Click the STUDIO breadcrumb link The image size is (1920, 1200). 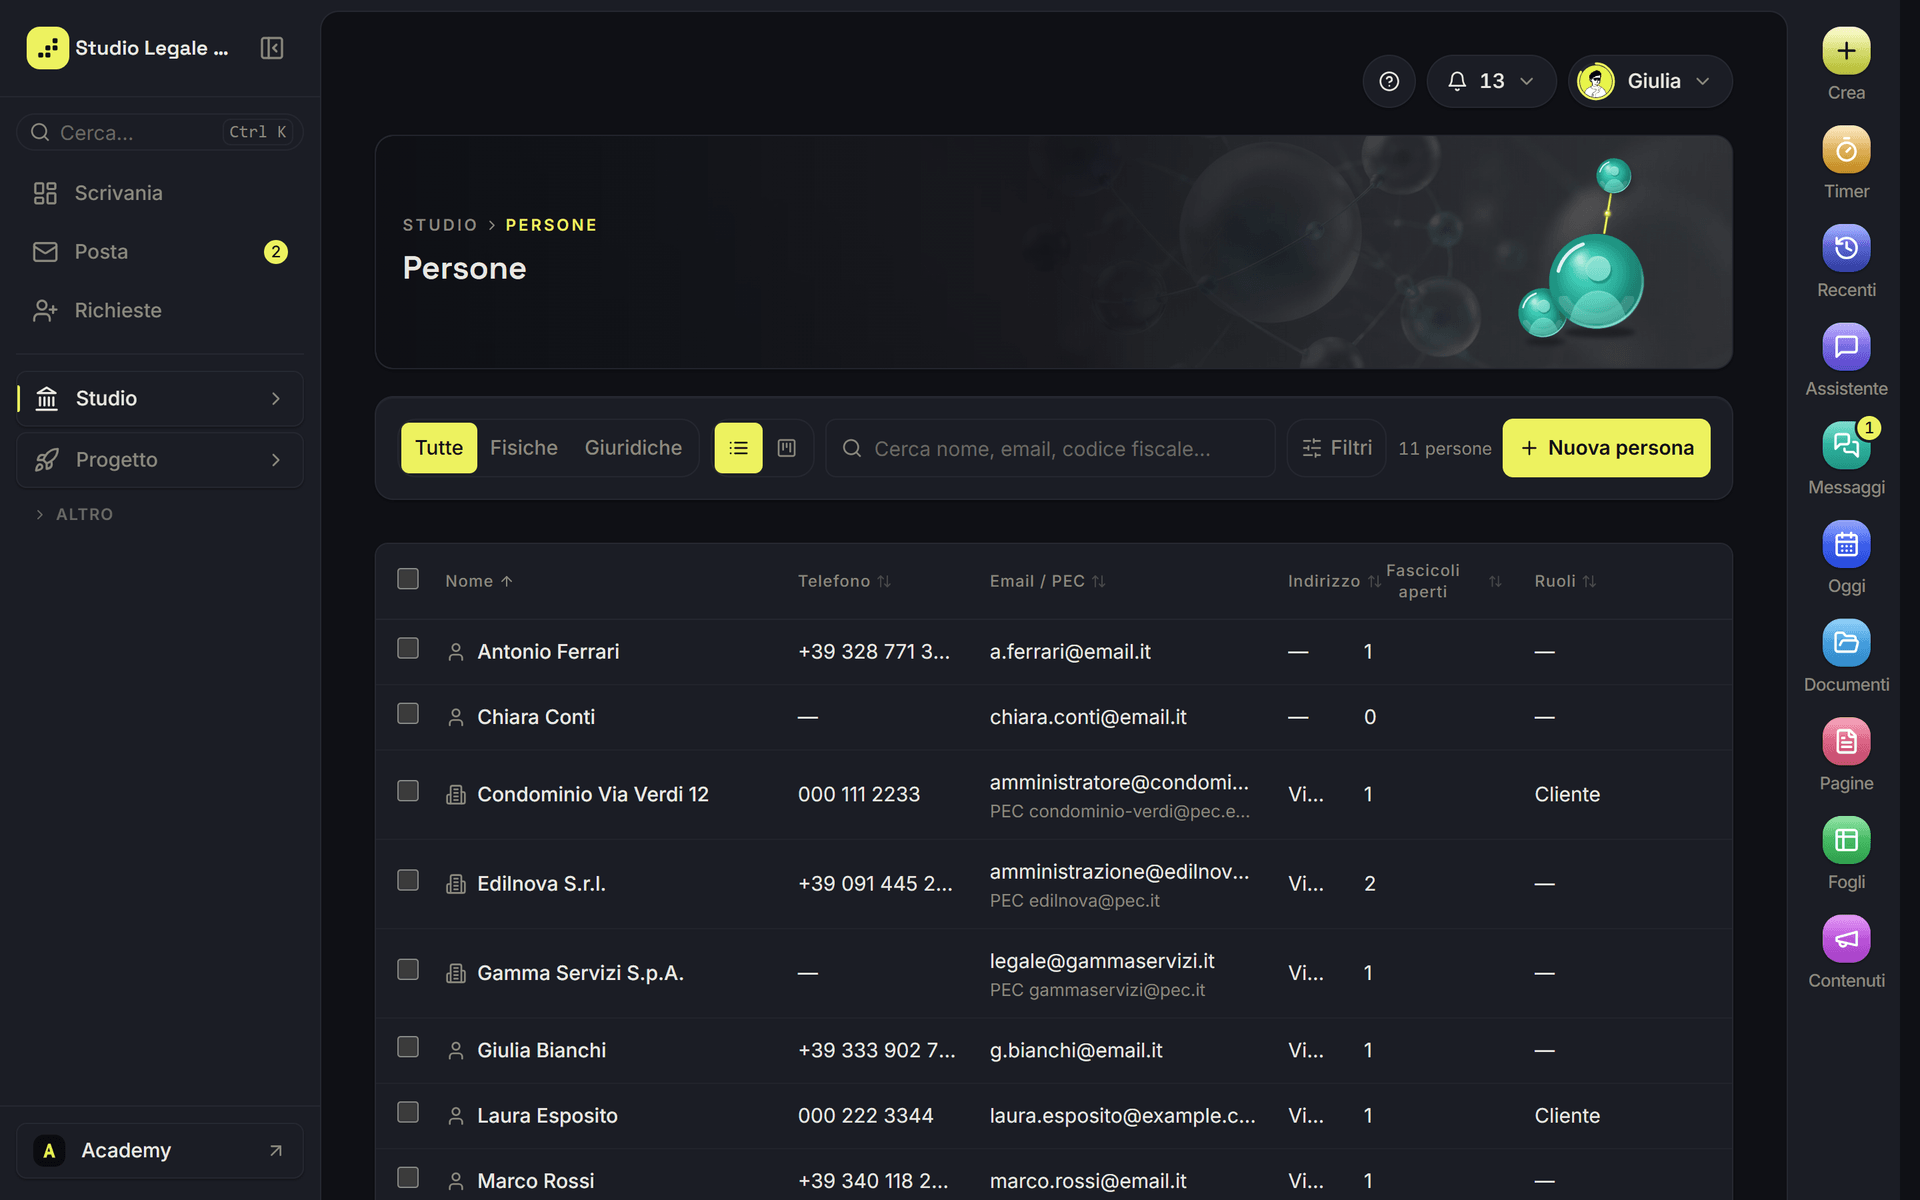pyautogui.click(x=440, y=225)
